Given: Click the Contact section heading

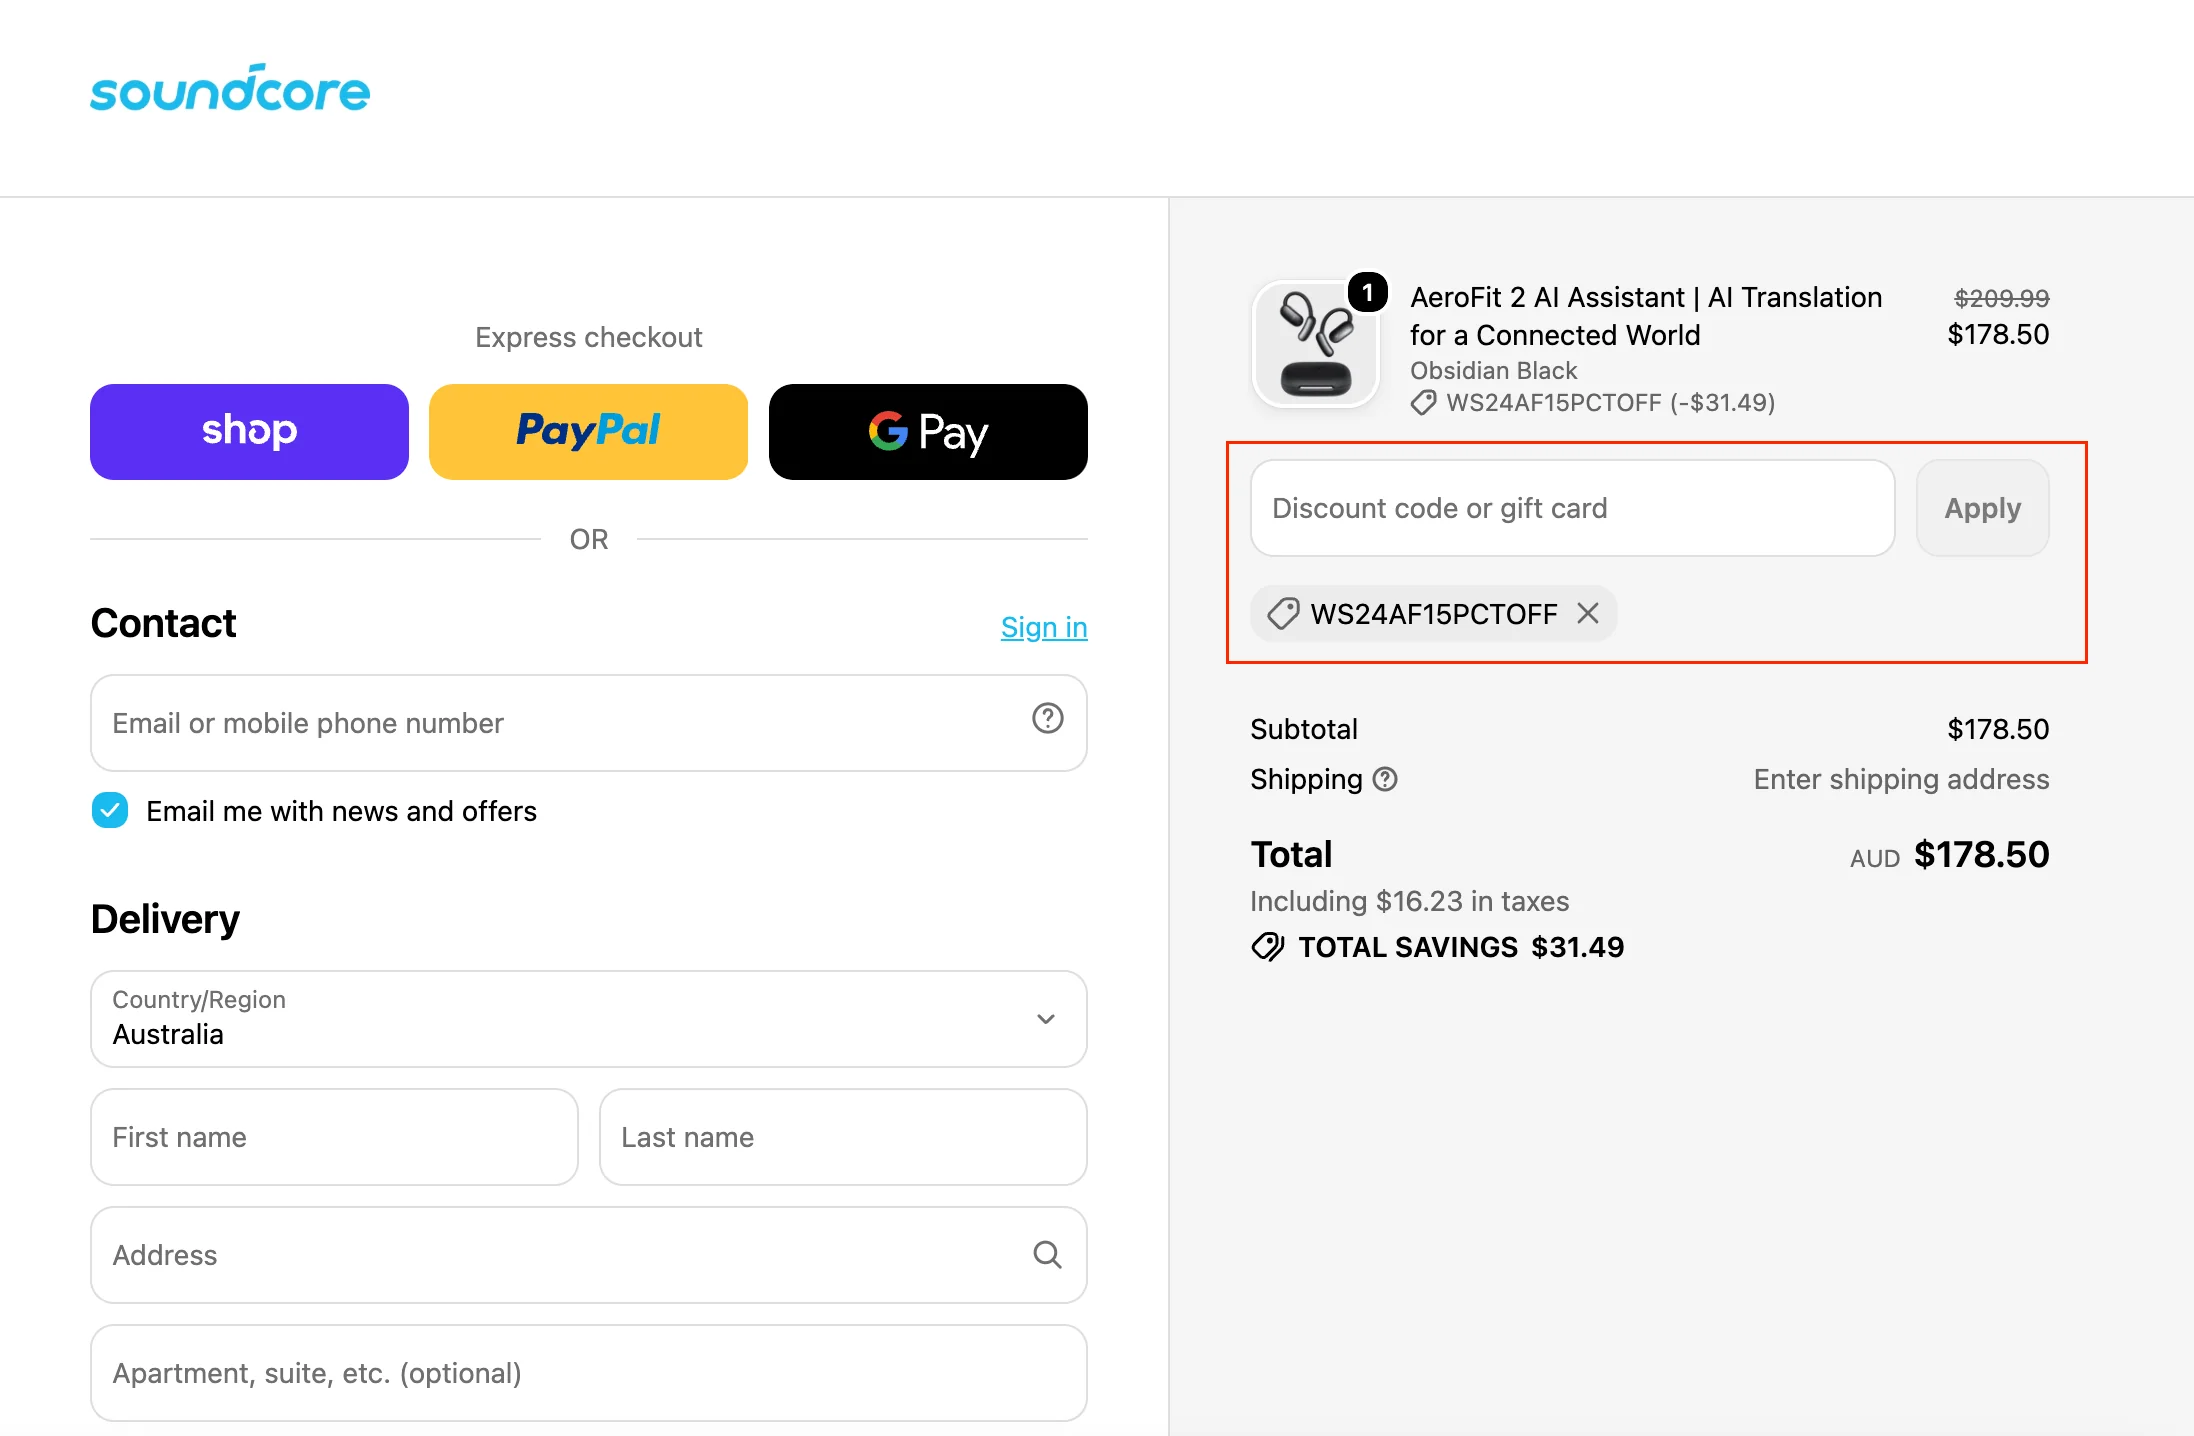Looking at the screenshot, I should (x=163, y=623).
